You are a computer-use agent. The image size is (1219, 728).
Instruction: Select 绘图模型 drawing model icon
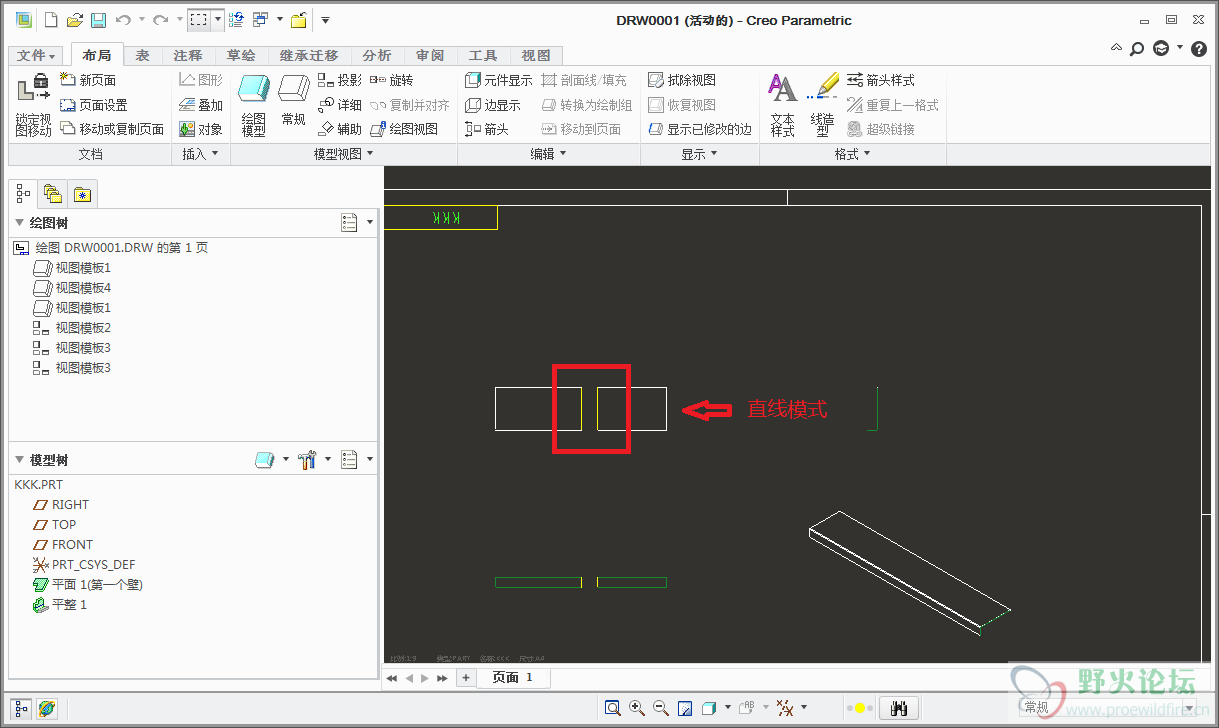(254, 105)
